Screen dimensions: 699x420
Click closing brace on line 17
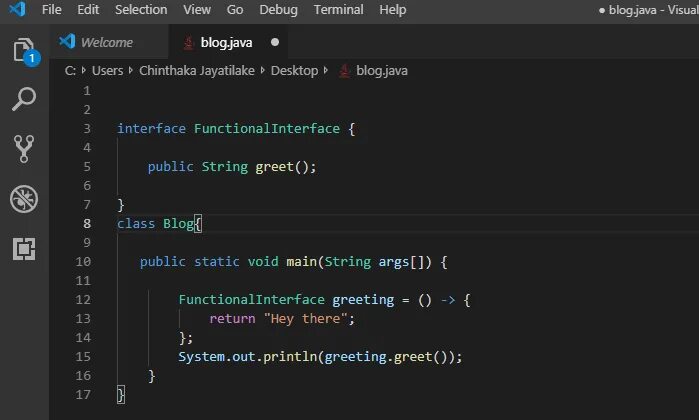pyautogui.click(x=120, y=395)
